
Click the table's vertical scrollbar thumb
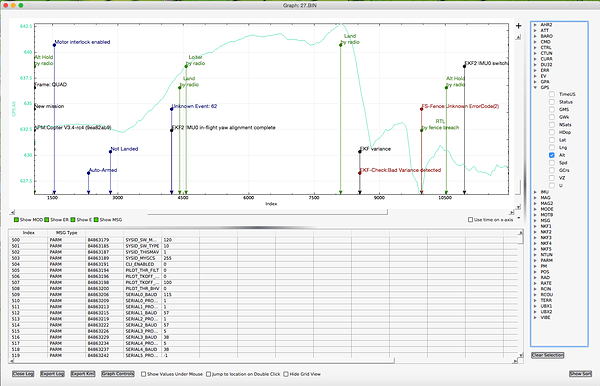(x=521, y=239)
